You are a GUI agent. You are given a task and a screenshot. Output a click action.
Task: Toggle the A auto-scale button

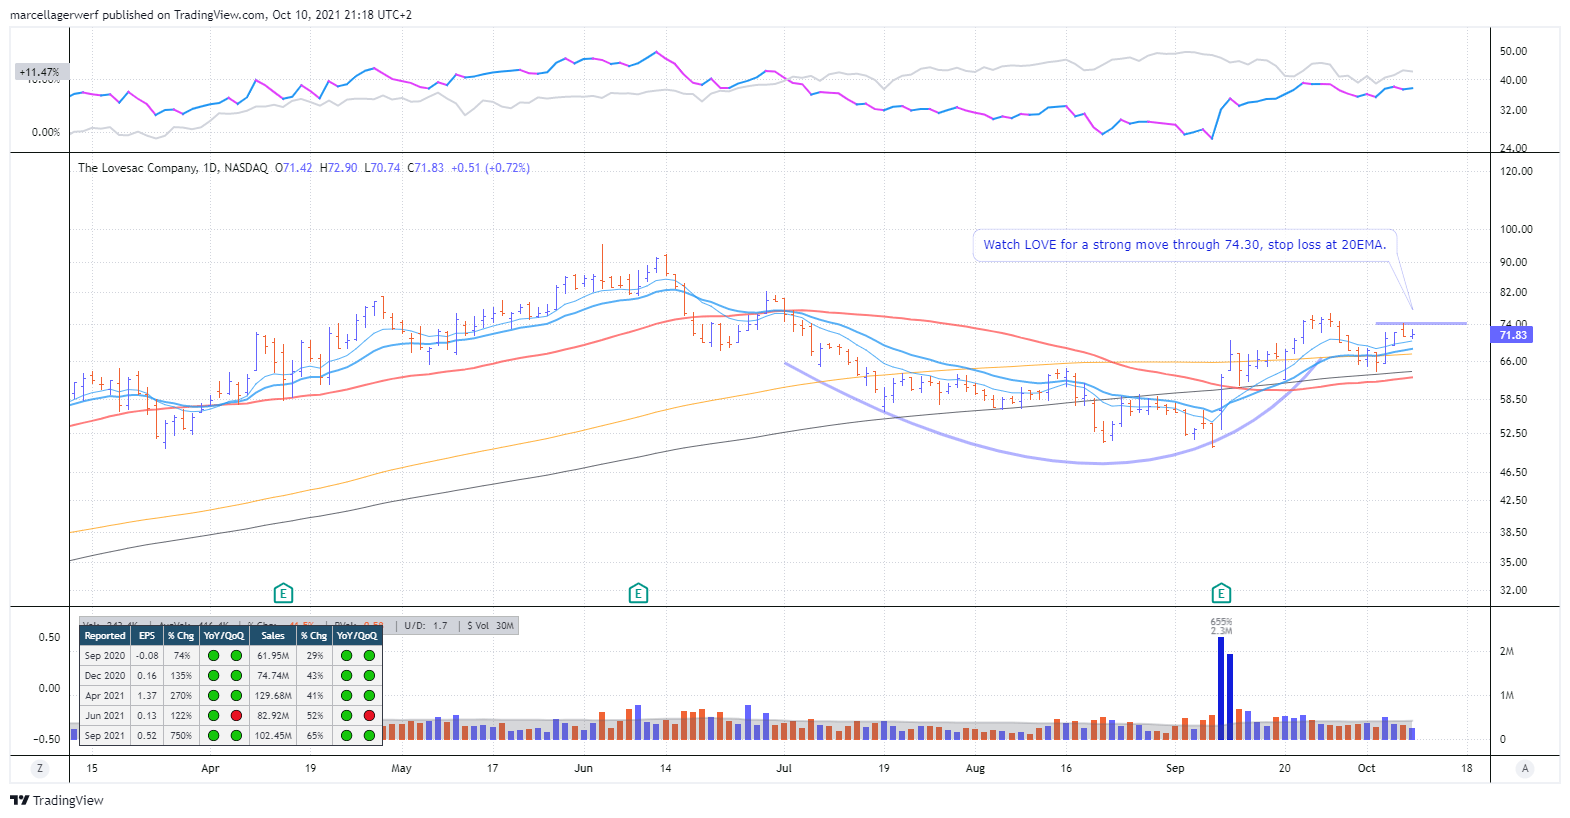coord(1525,768)
